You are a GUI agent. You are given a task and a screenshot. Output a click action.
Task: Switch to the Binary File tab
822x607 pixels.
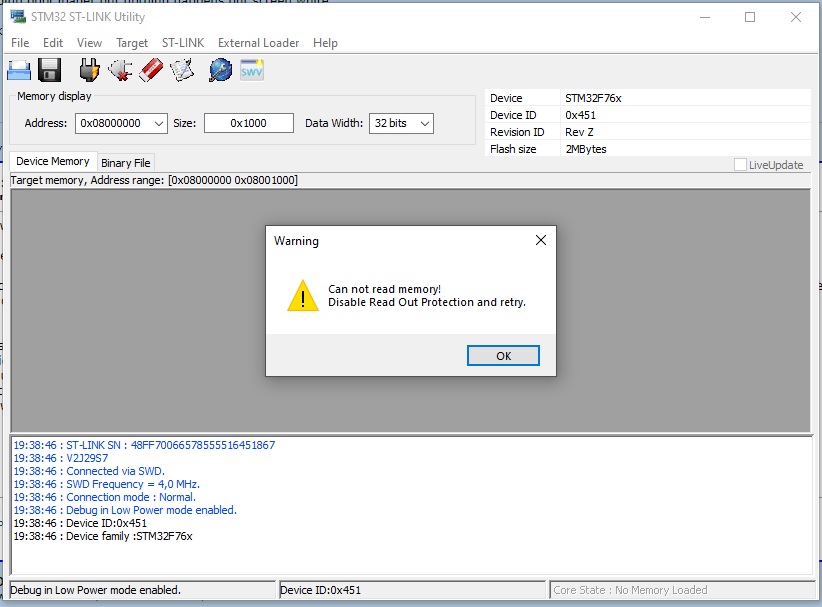(126, 163)
